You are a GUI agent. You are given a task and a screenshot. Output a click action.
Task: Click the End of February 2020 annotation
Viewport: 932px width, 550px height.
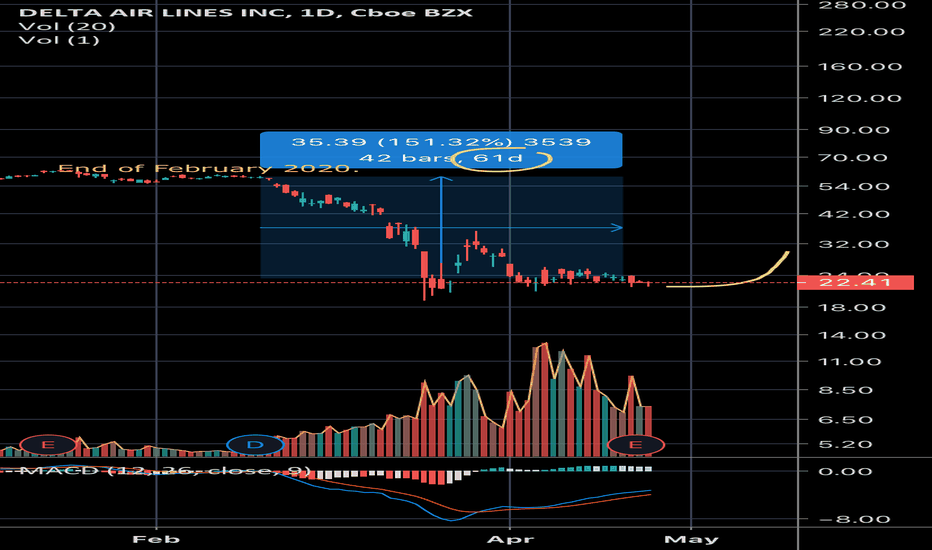coord(208,168)
